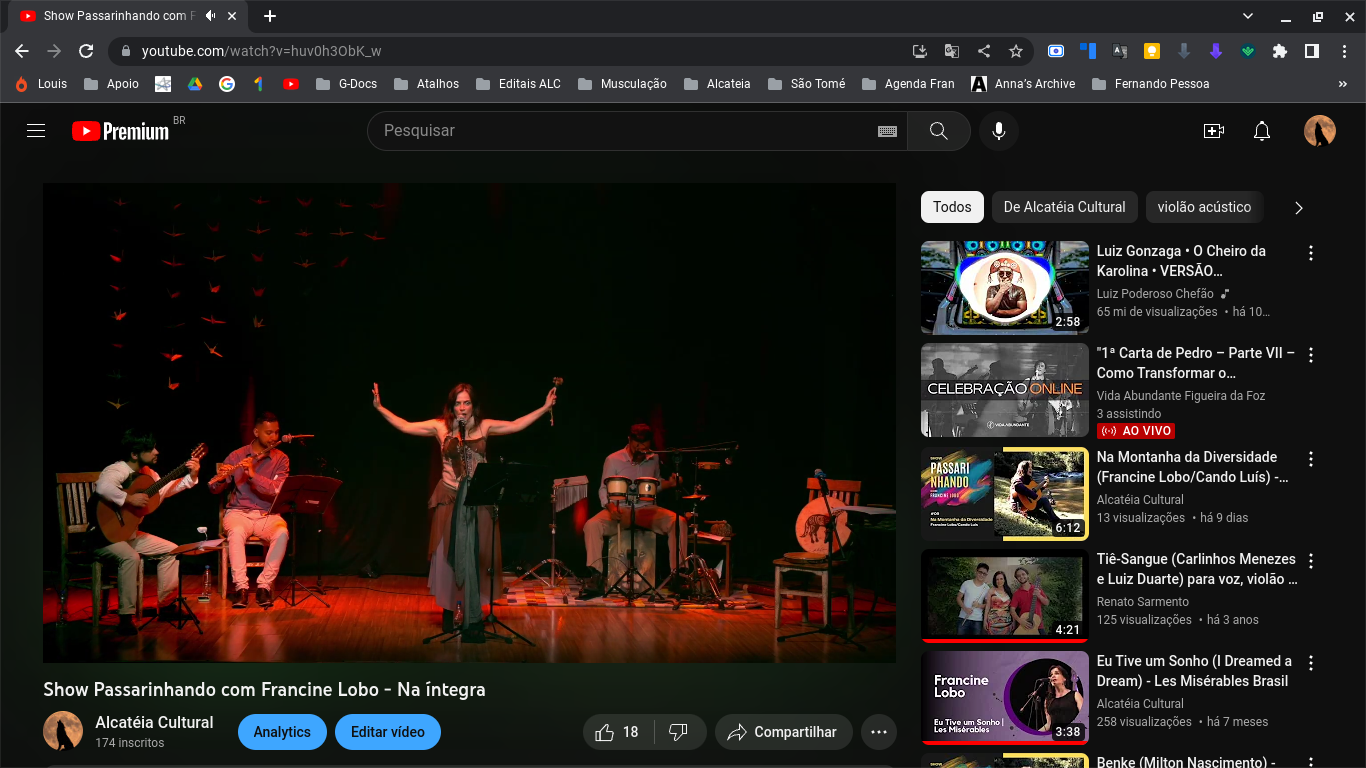The width and height of the screenshot is (1366, 768).
Task: Open a new browser tab
Action: click(x=269, y=16)
